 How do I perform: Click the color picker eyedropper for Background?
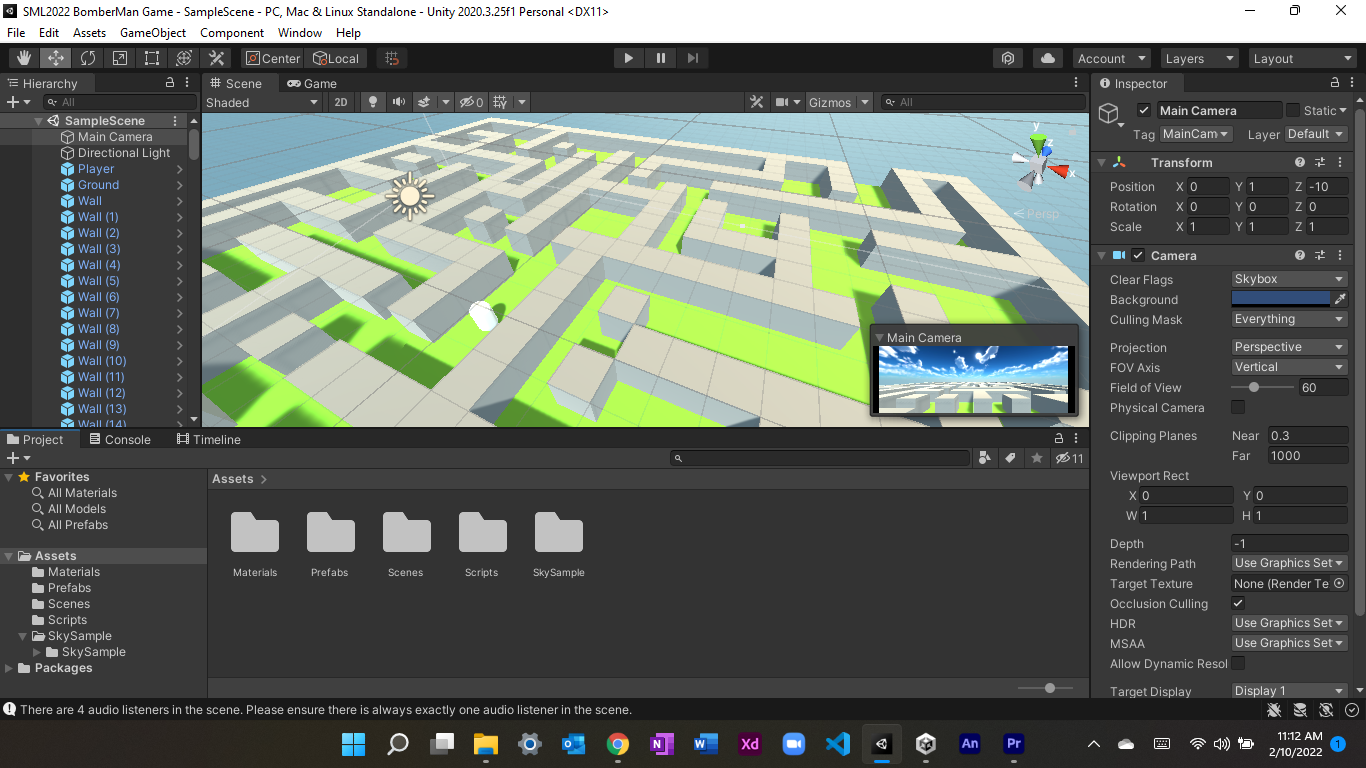pos(1340,299)
